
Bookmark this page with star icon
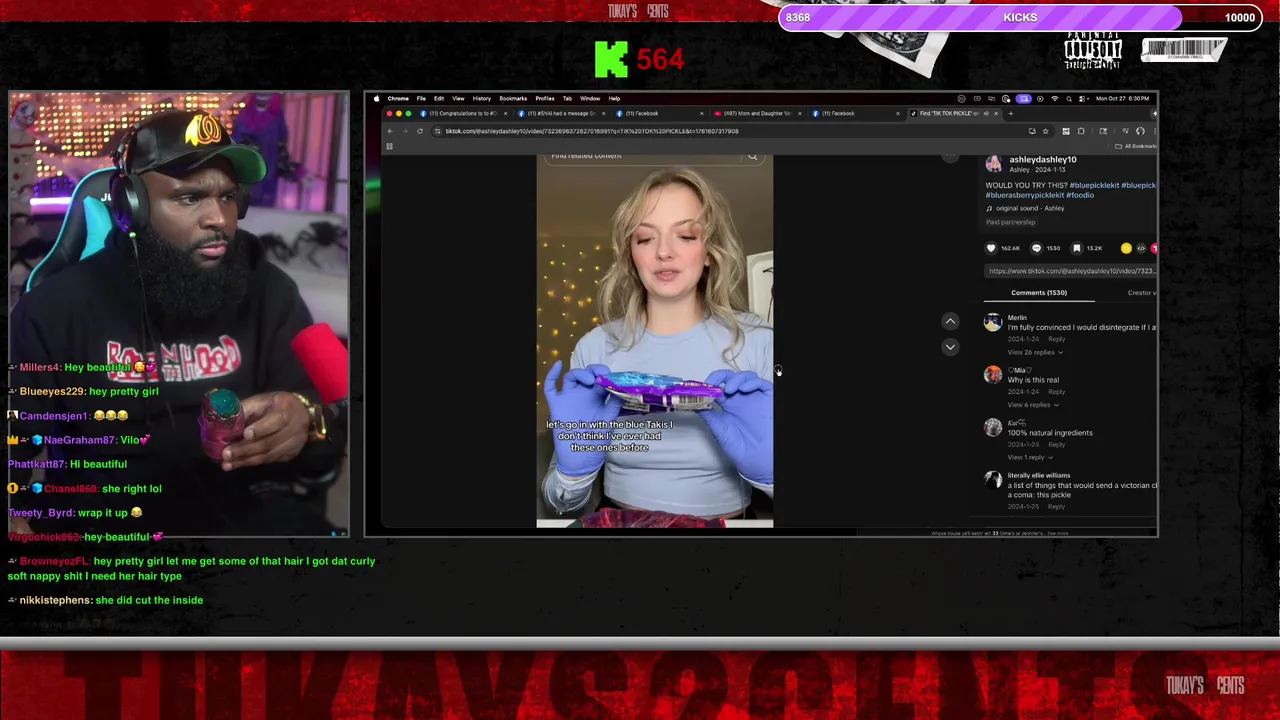click(1046, 131)
